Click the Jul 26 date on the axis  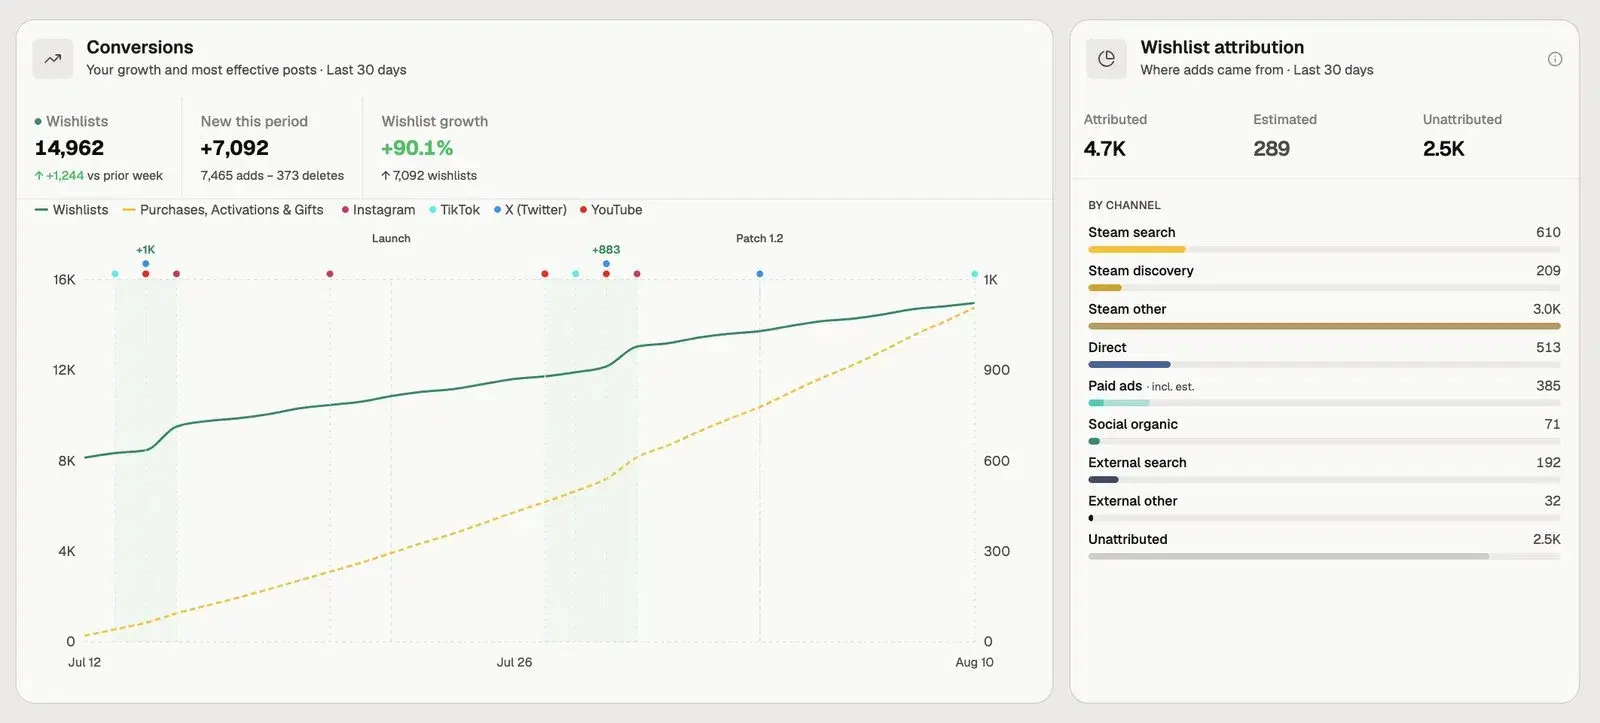pyautogui.click(x=514, y=662)
